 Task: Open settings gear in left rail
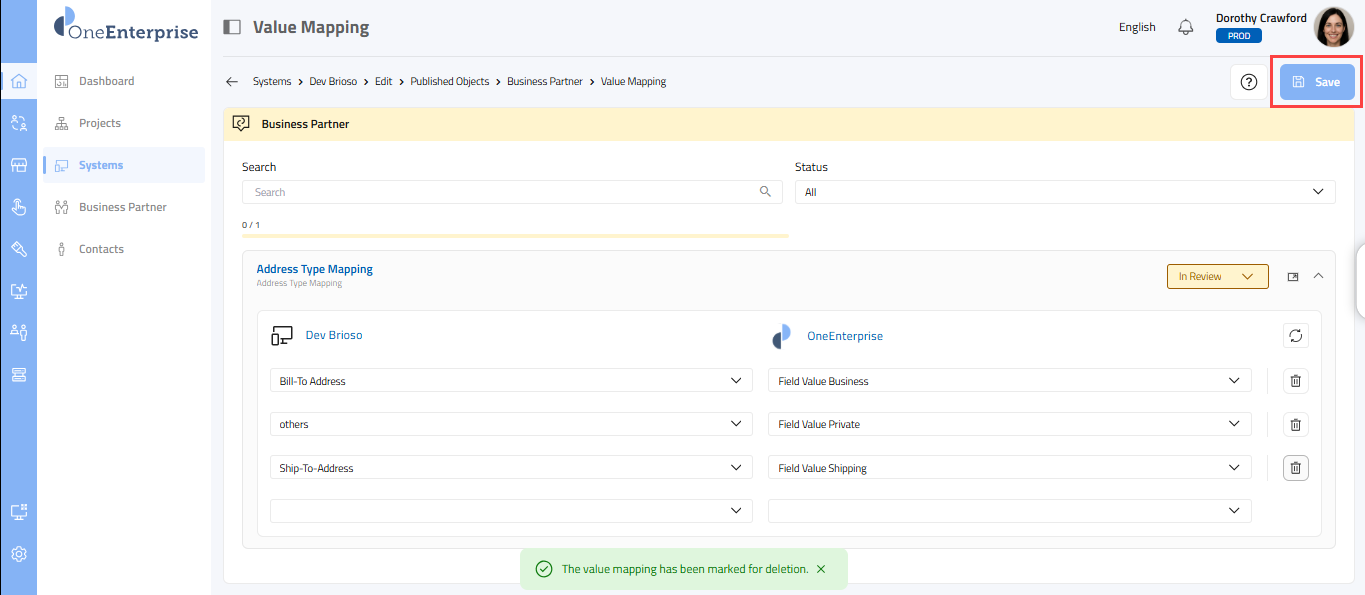(x=19, y=554)
